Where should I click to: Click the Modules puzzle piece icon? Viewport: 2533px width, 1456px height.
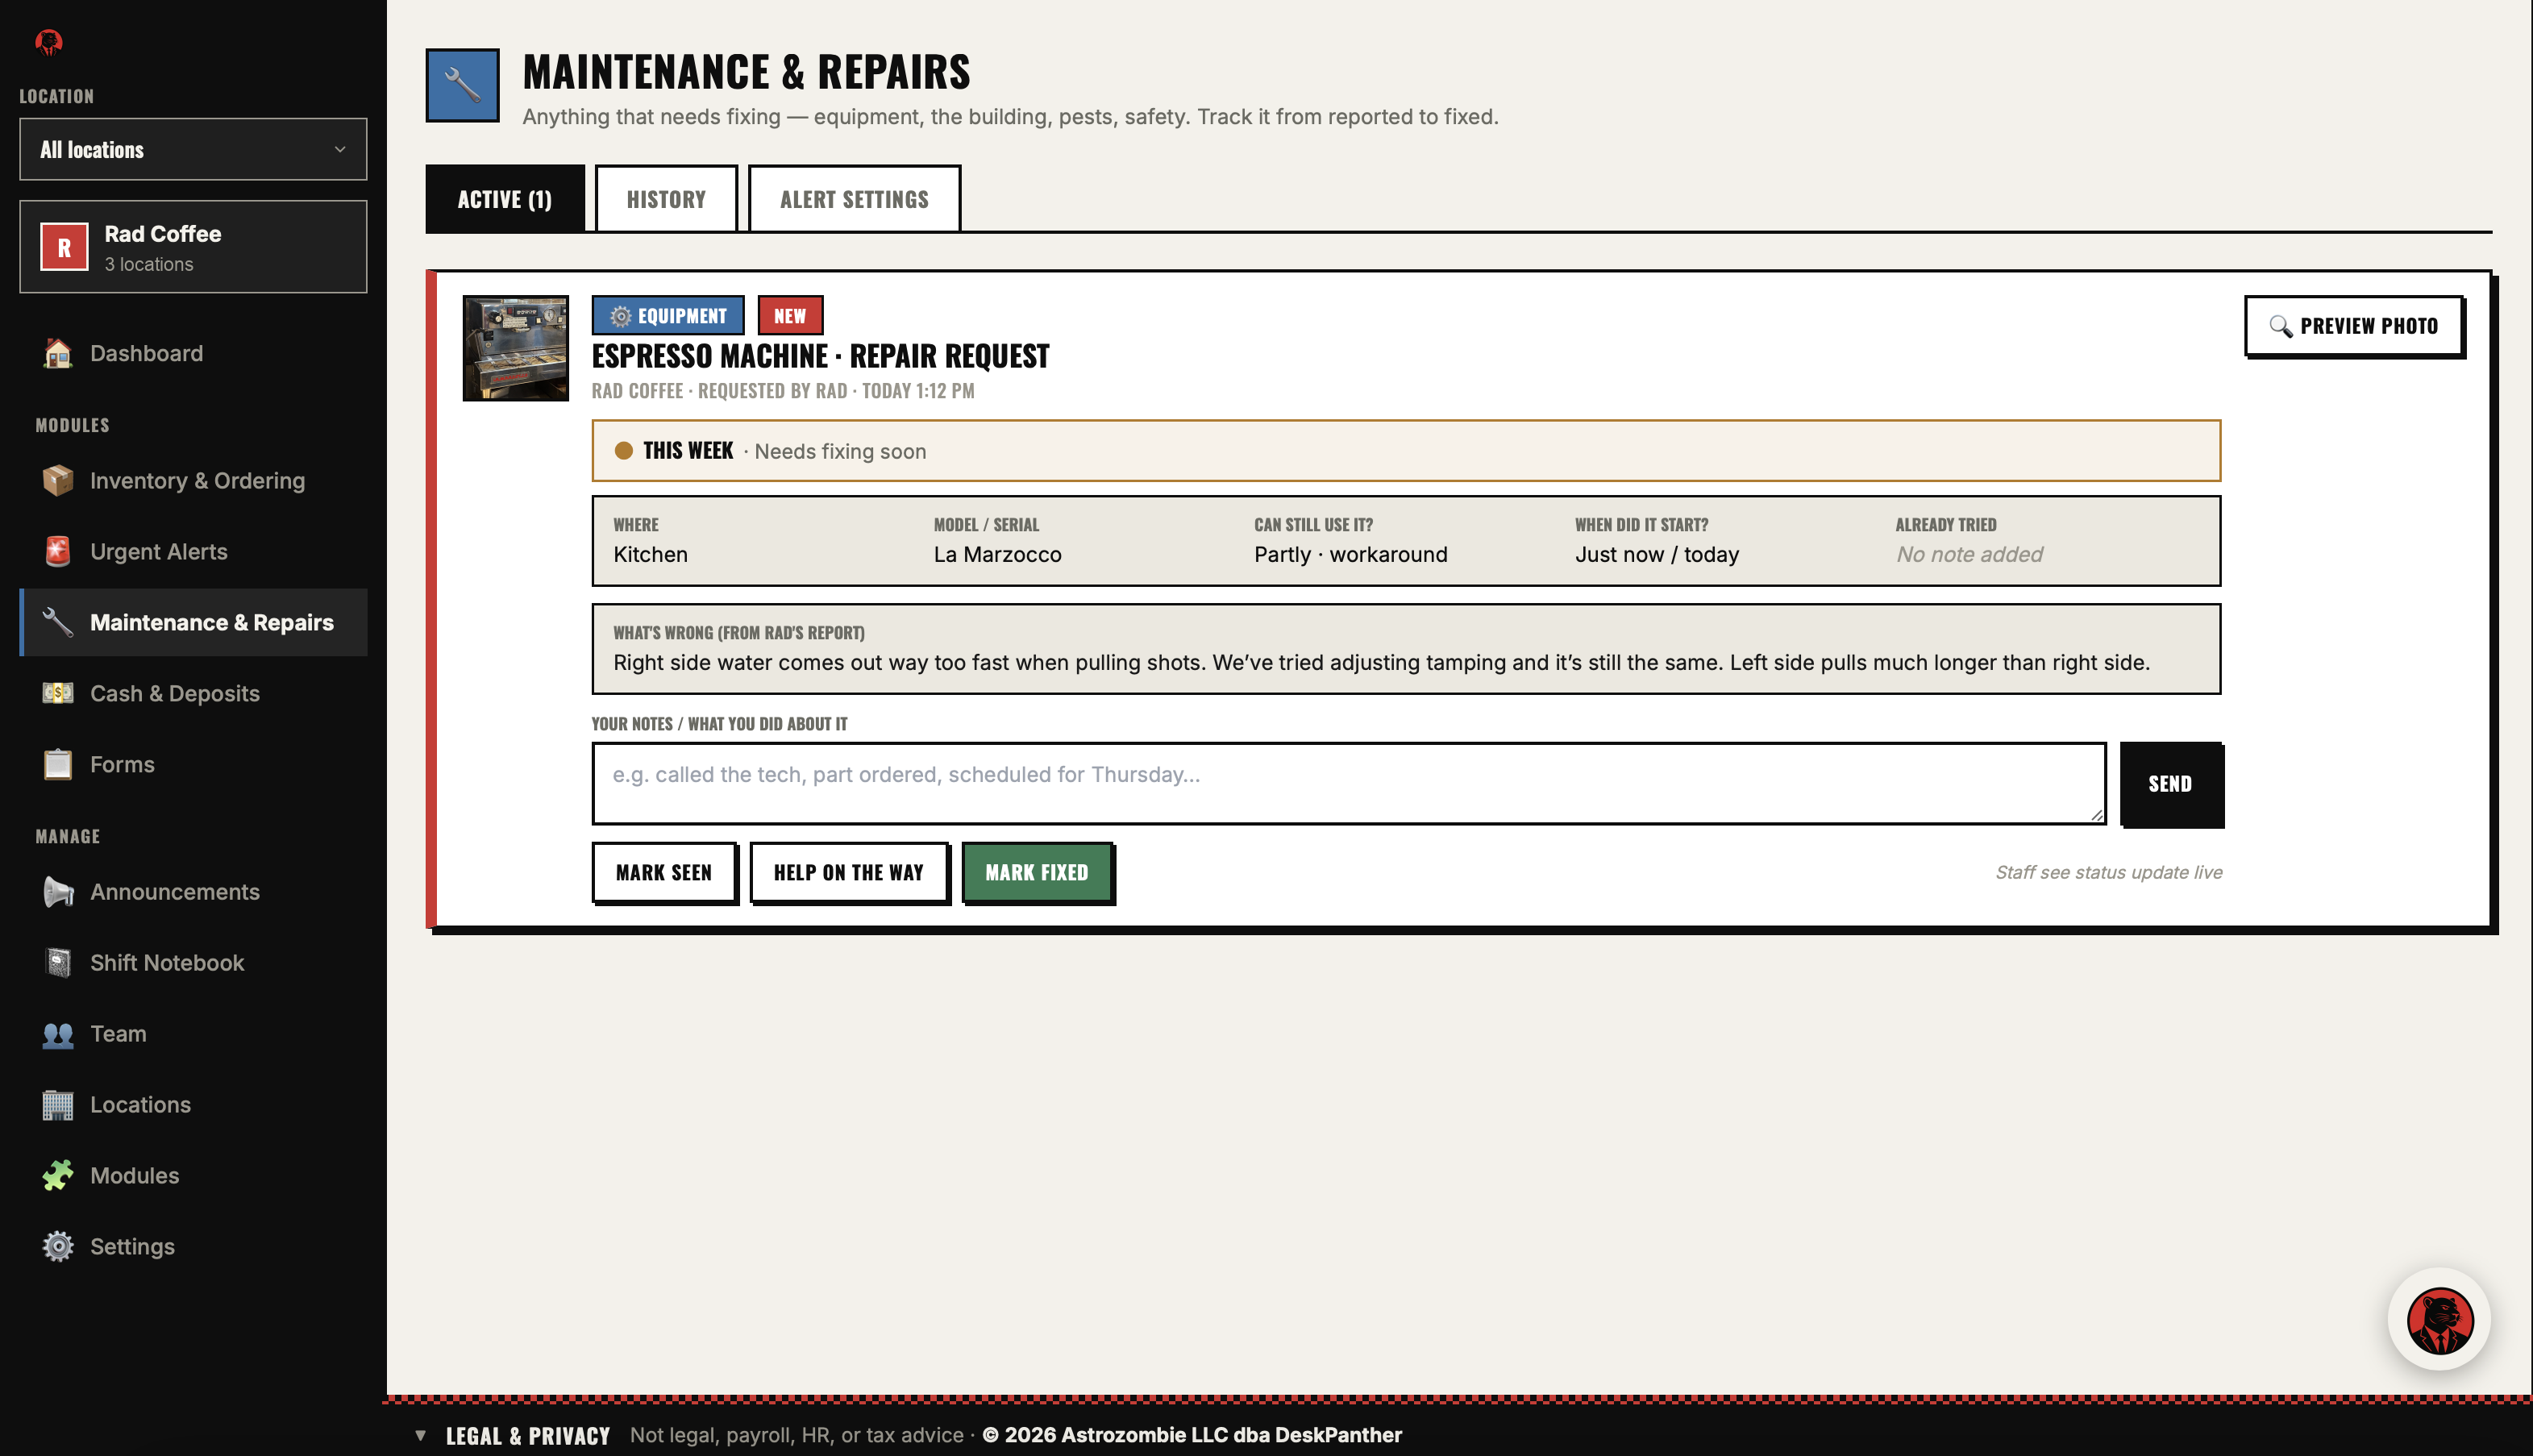click(x=58, y=1176)
